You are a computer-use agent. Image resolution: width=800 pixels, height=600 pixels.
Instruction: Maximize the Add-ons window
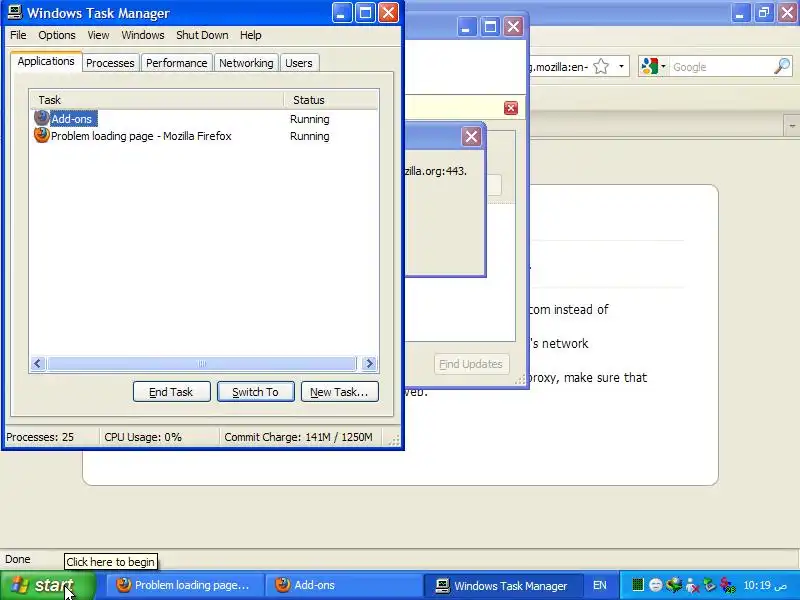coord(490,27)
